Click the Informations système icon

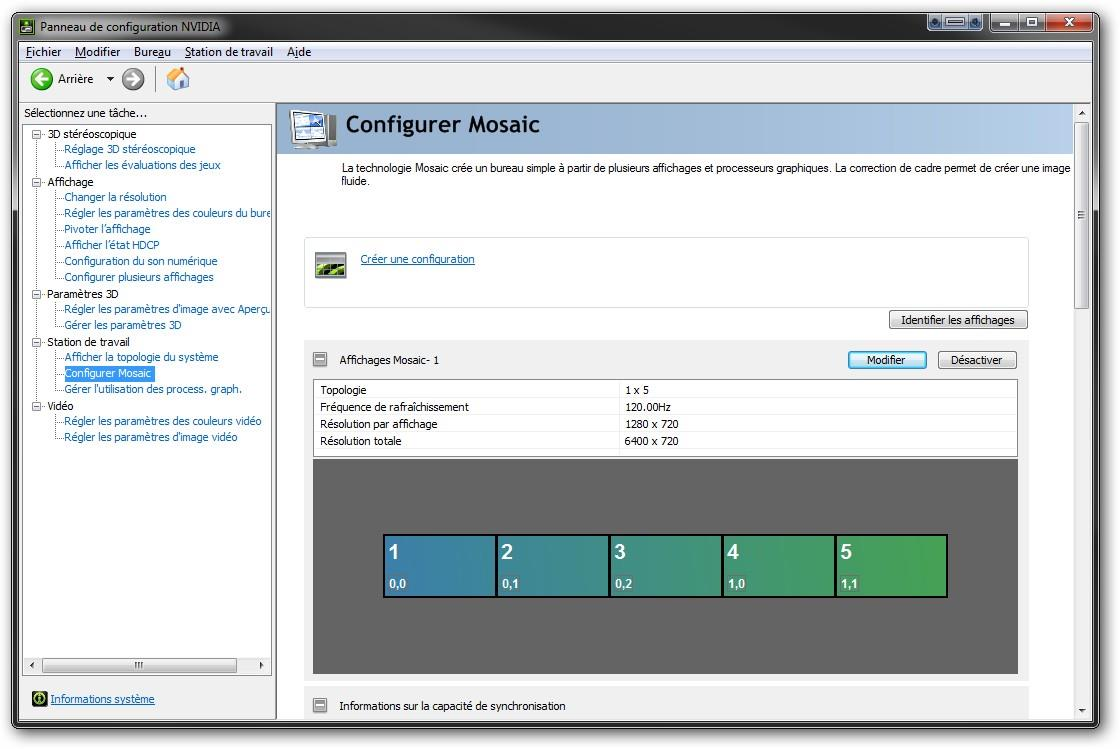coord(39,699)
